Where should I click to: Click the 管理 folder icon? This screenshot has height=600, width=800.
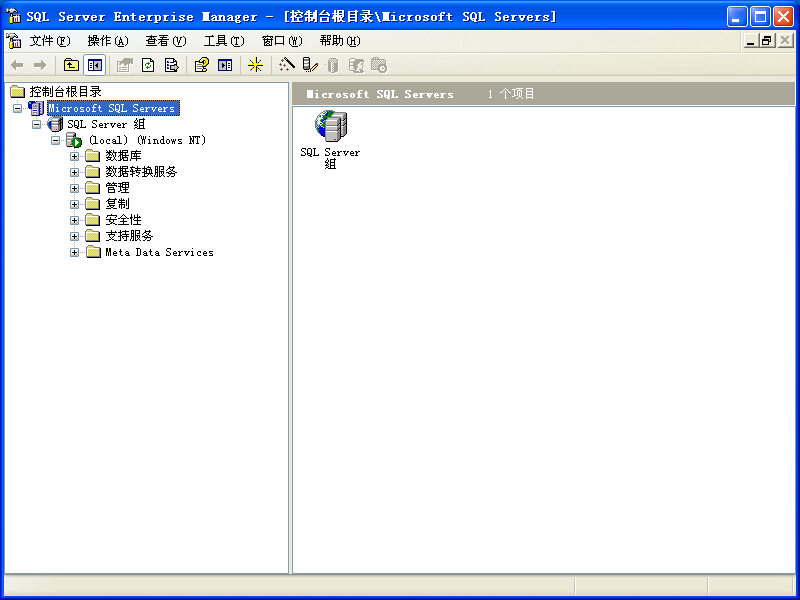92,188
